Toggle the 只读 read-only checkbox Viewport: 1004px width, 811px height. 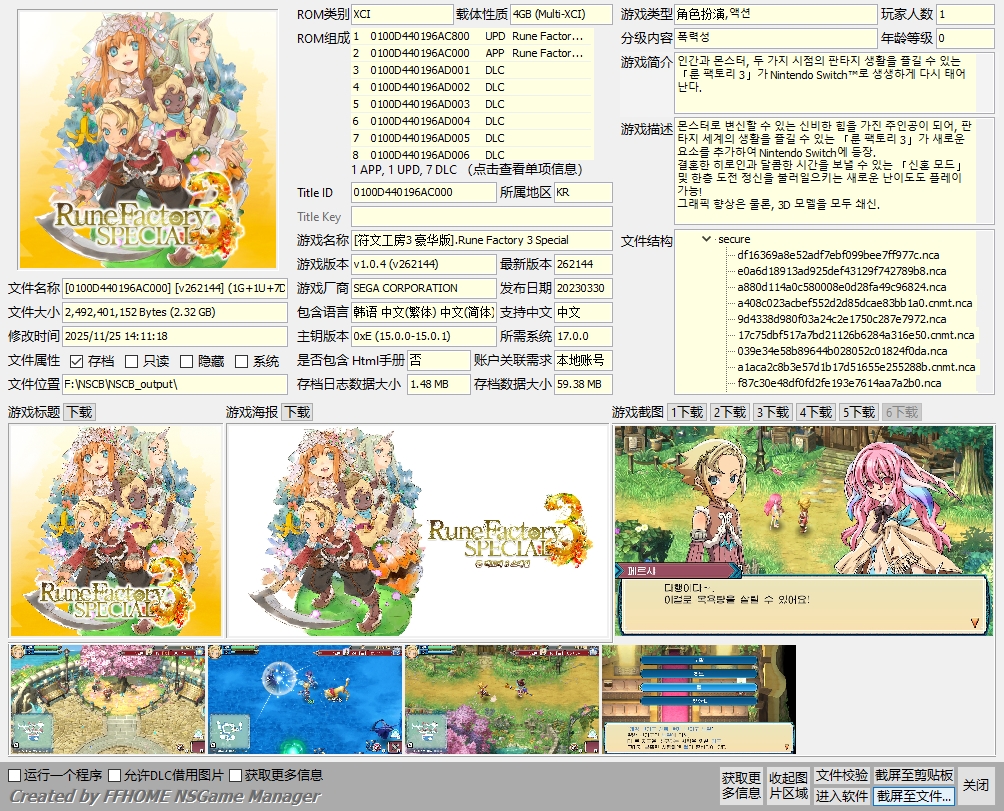[131, 362]
